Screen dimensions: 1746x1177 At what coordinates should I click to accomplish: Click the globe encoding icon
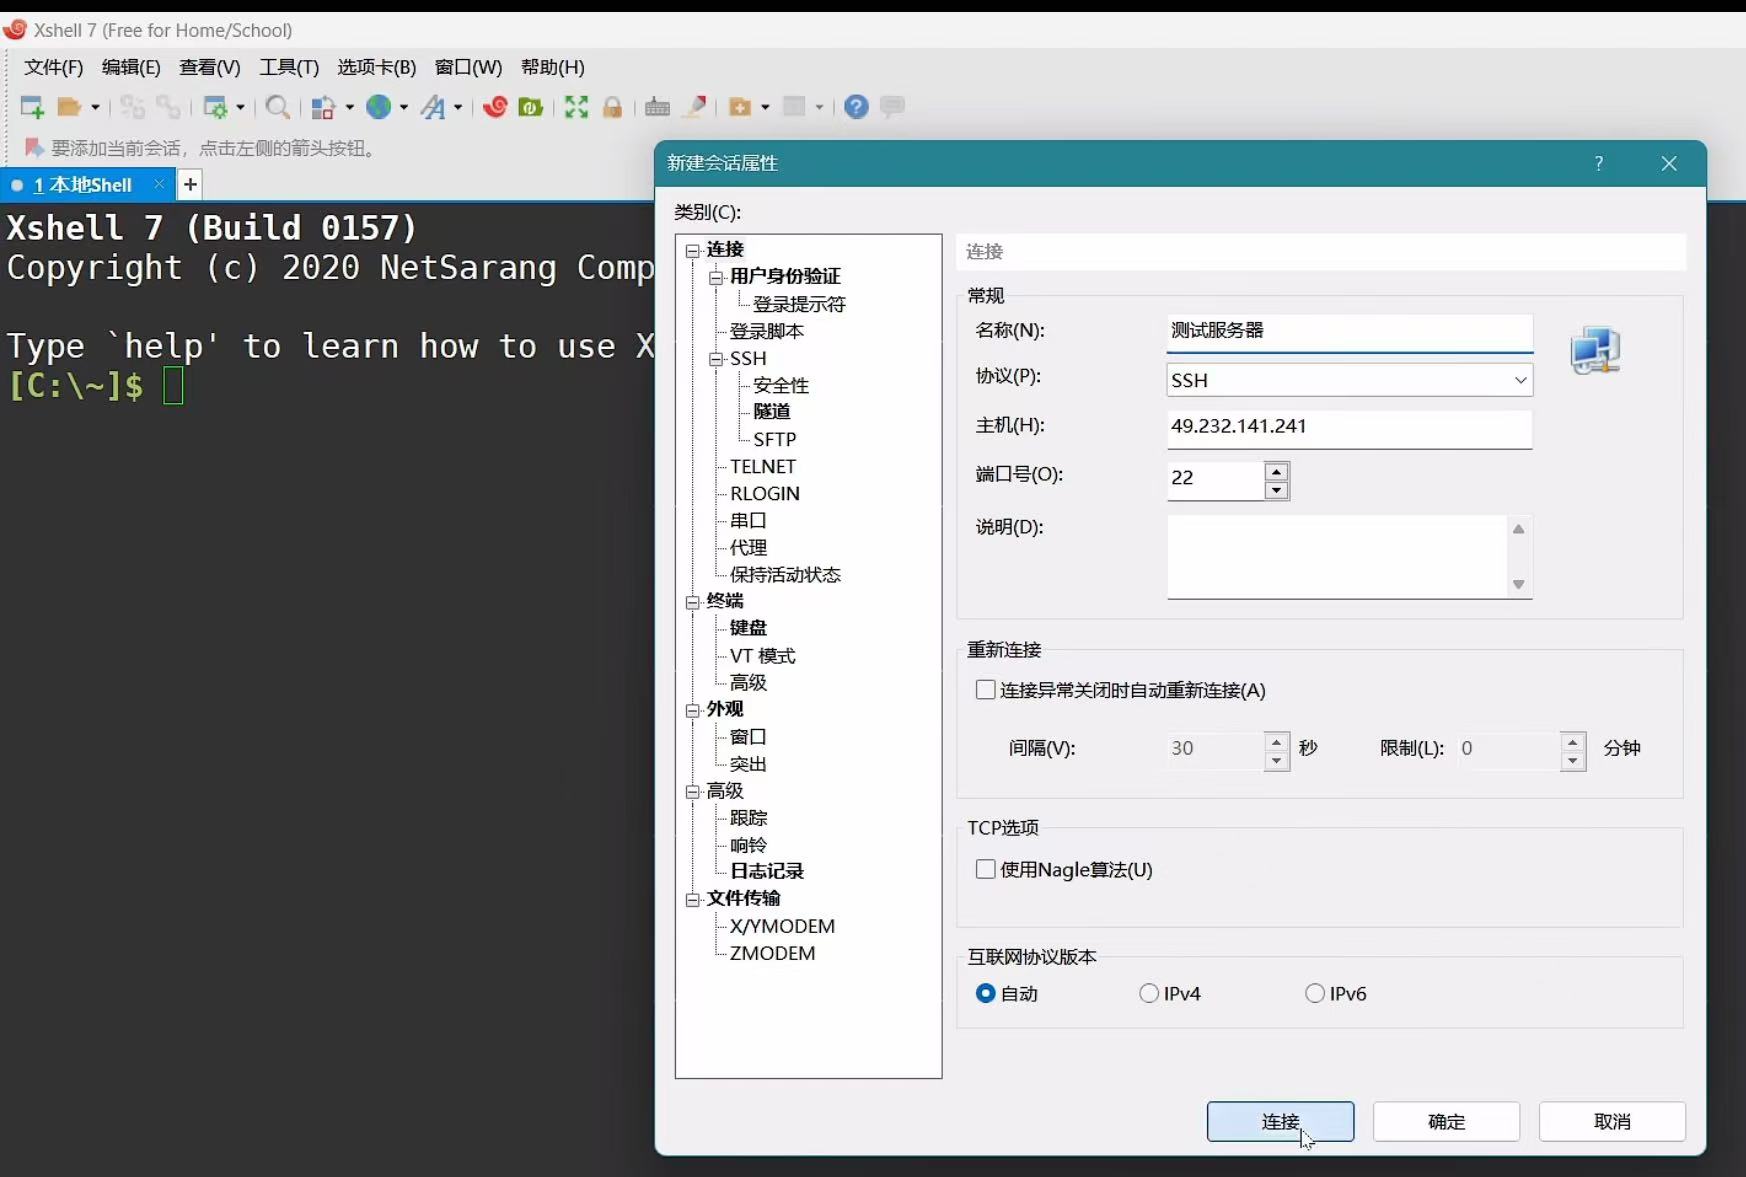[378, 107]
